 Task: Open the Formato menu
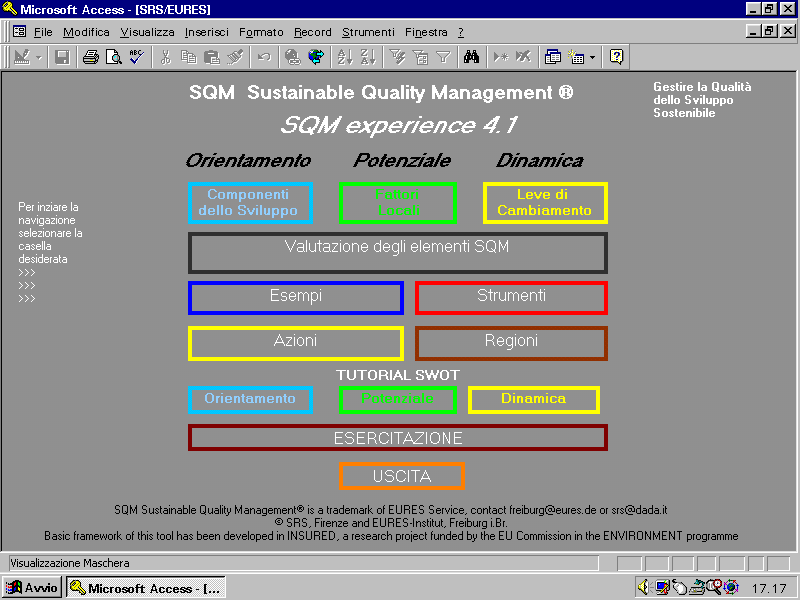(261, 32)
